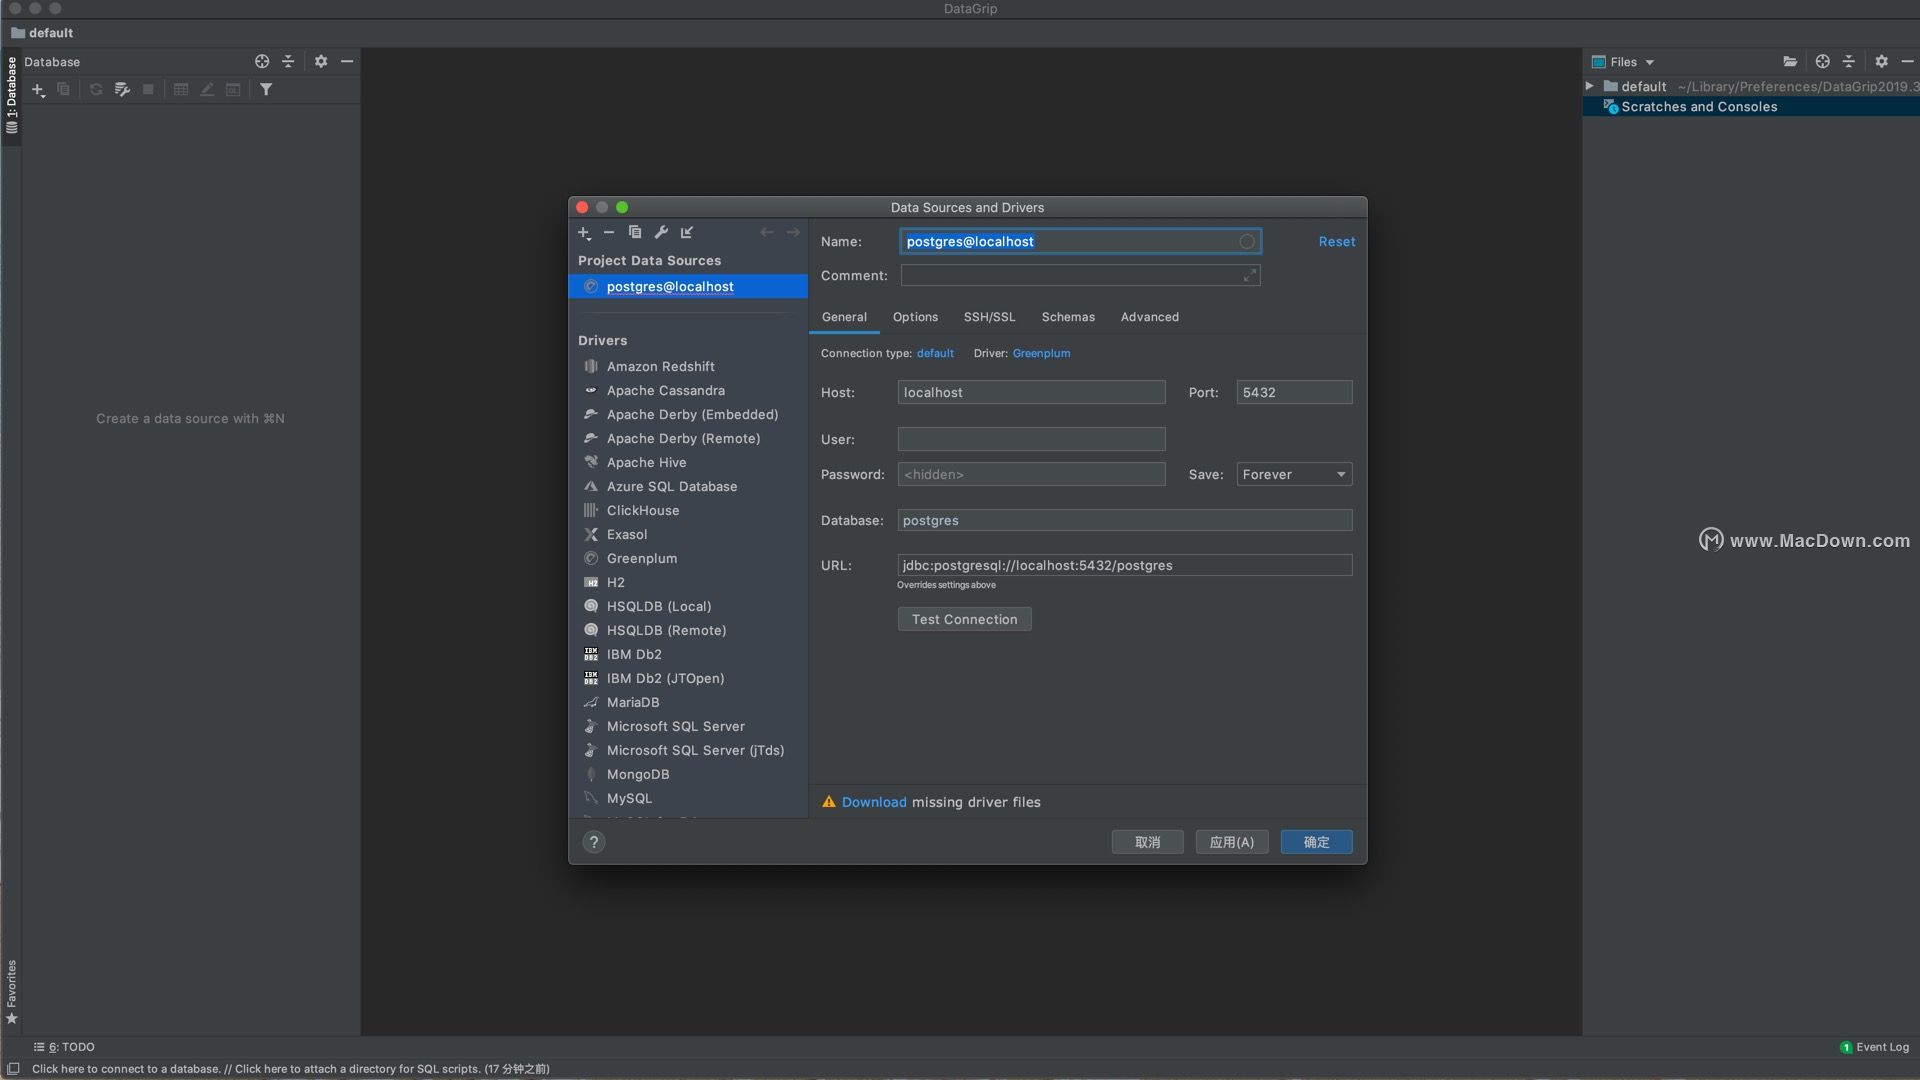Image resolution: width=1920 pixels, height=1080 pixels.
Task: Click the remove data source minus icon
Action: 609,232
